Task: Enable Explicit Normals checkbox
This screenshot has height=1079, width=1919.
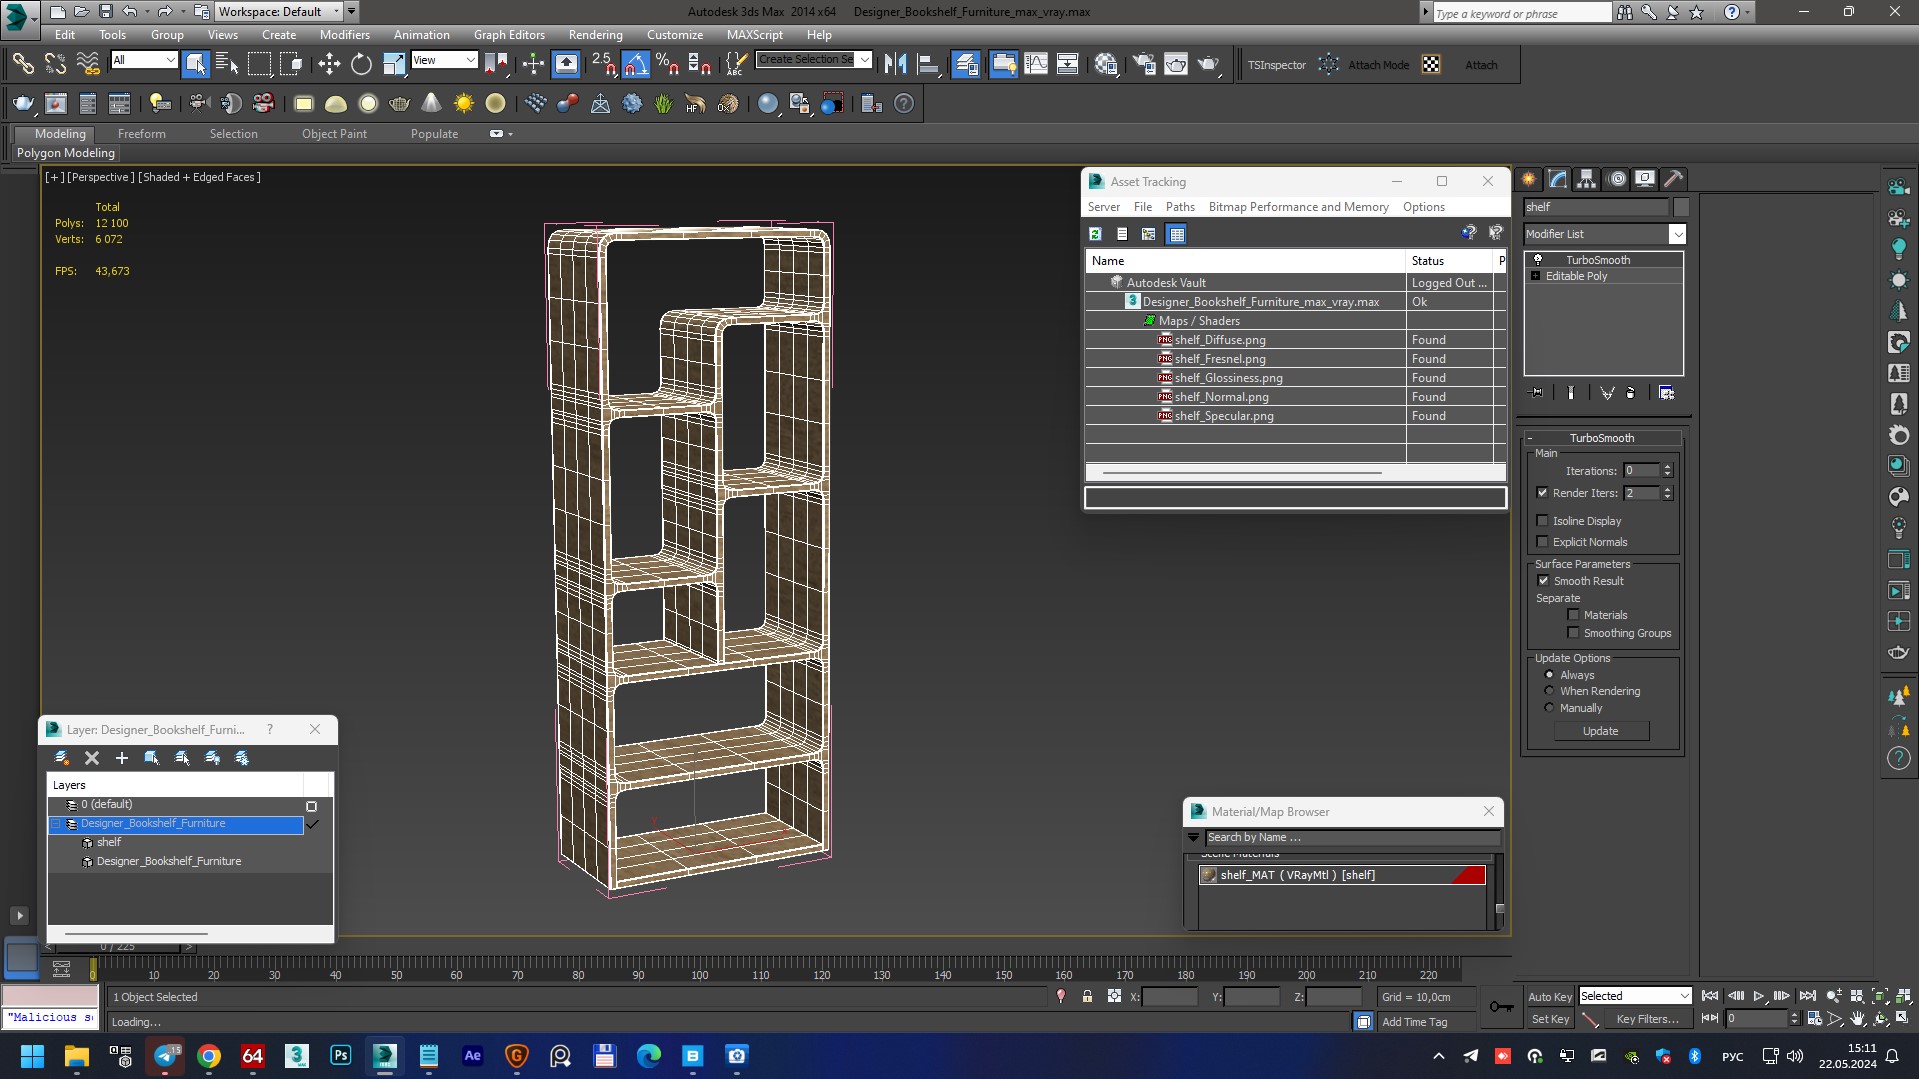Action: 1542,542
